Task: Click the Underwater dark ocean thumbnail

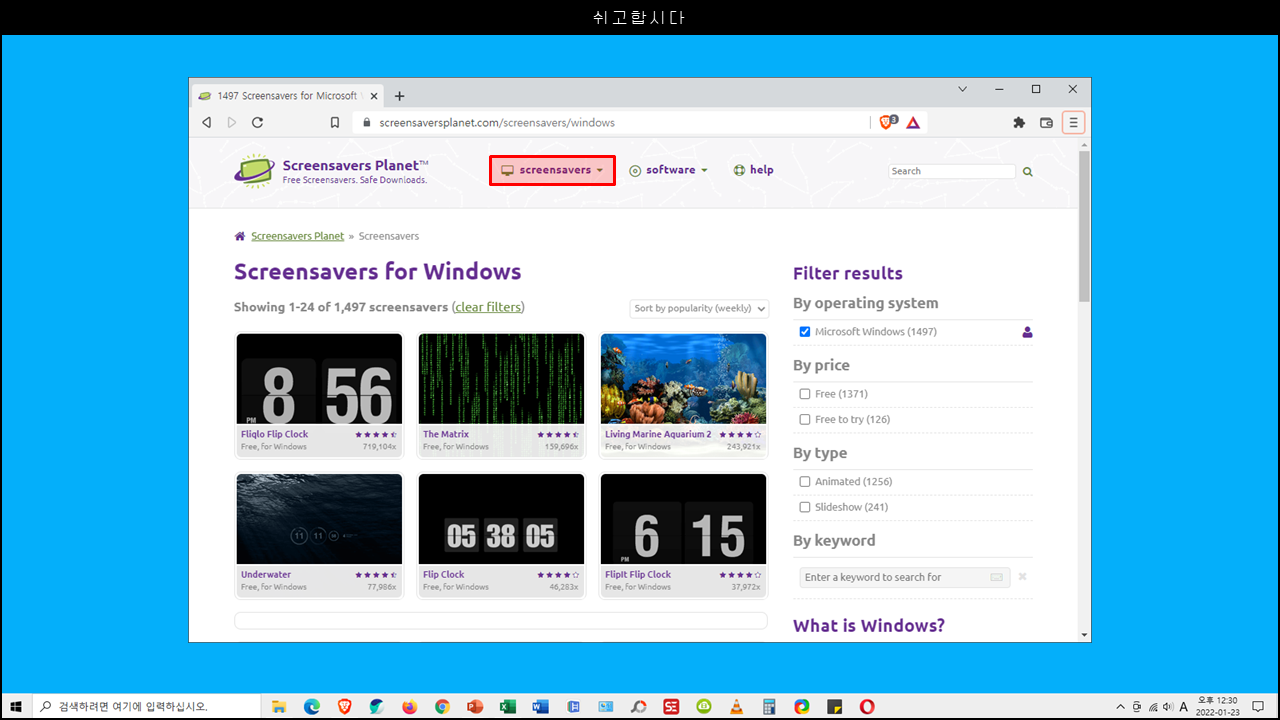Action: [319, 519]
